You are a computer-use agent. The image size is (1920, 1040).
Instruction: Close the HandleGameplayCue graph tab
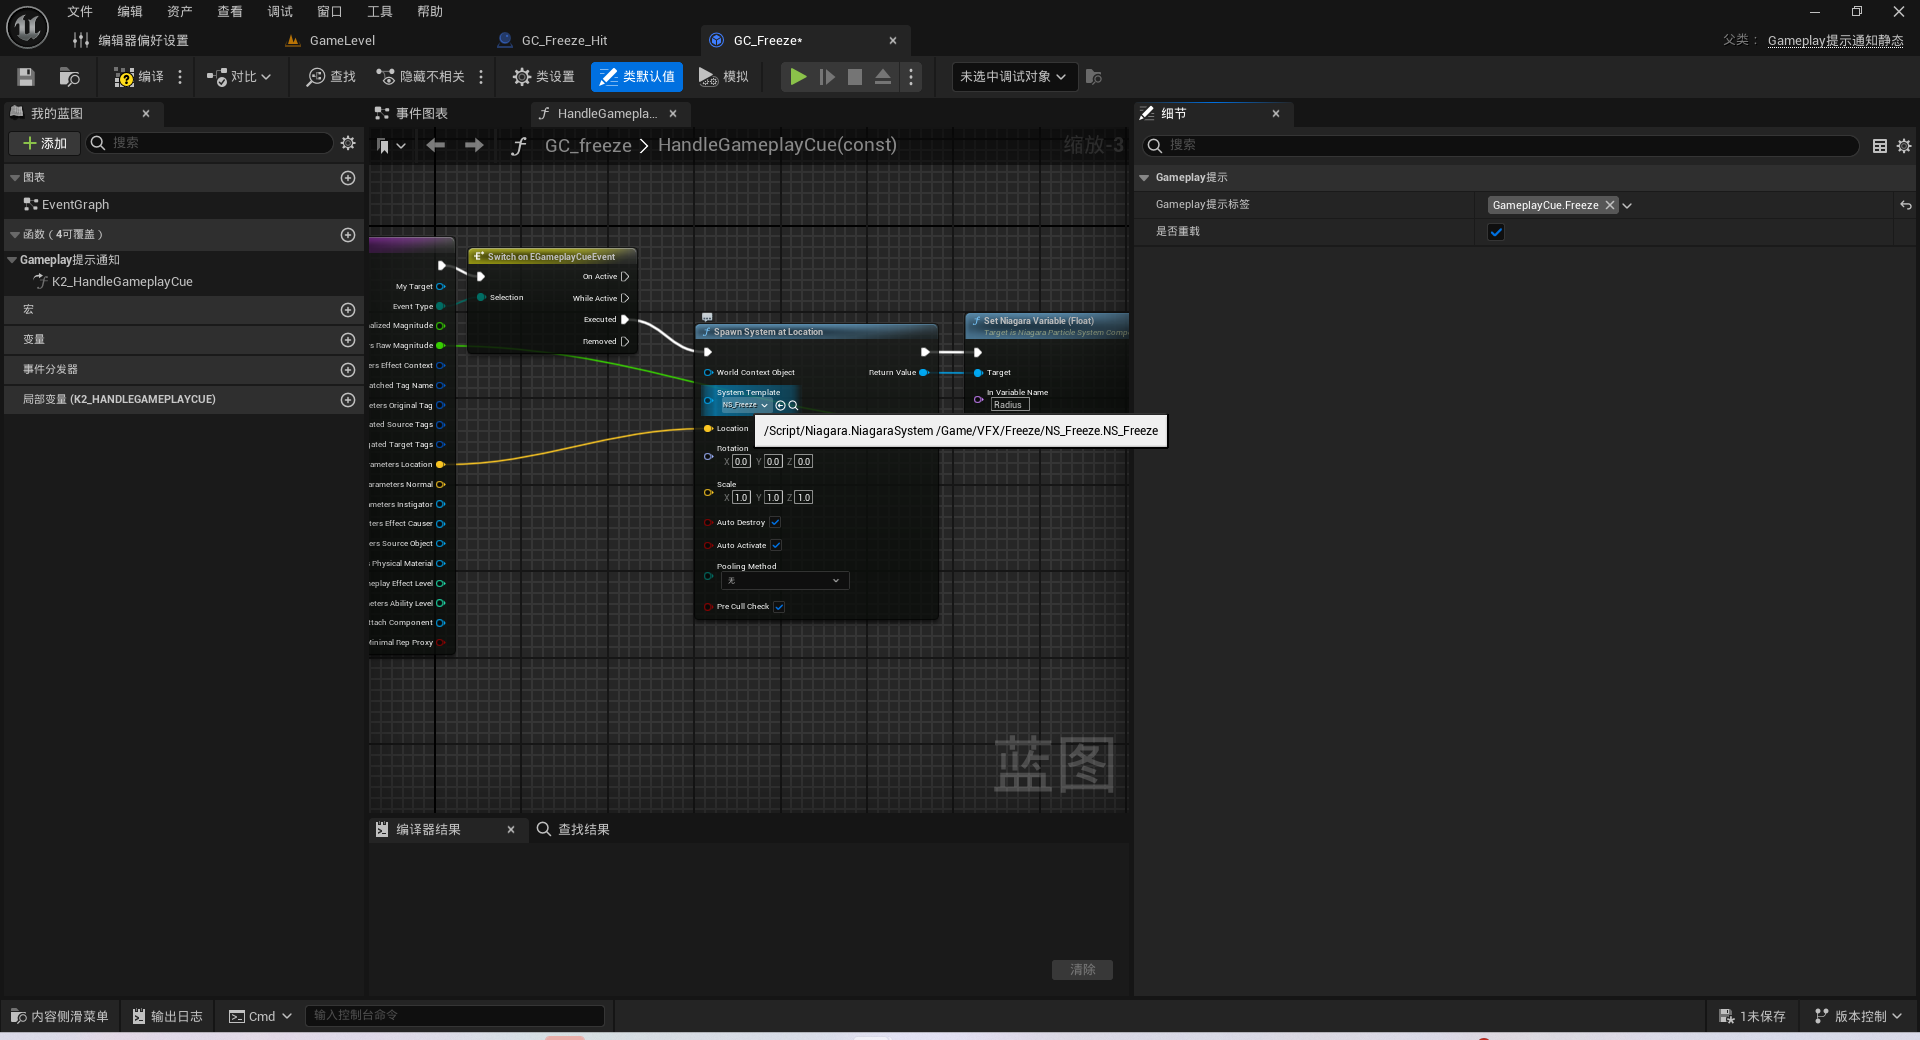coord(673,114)
